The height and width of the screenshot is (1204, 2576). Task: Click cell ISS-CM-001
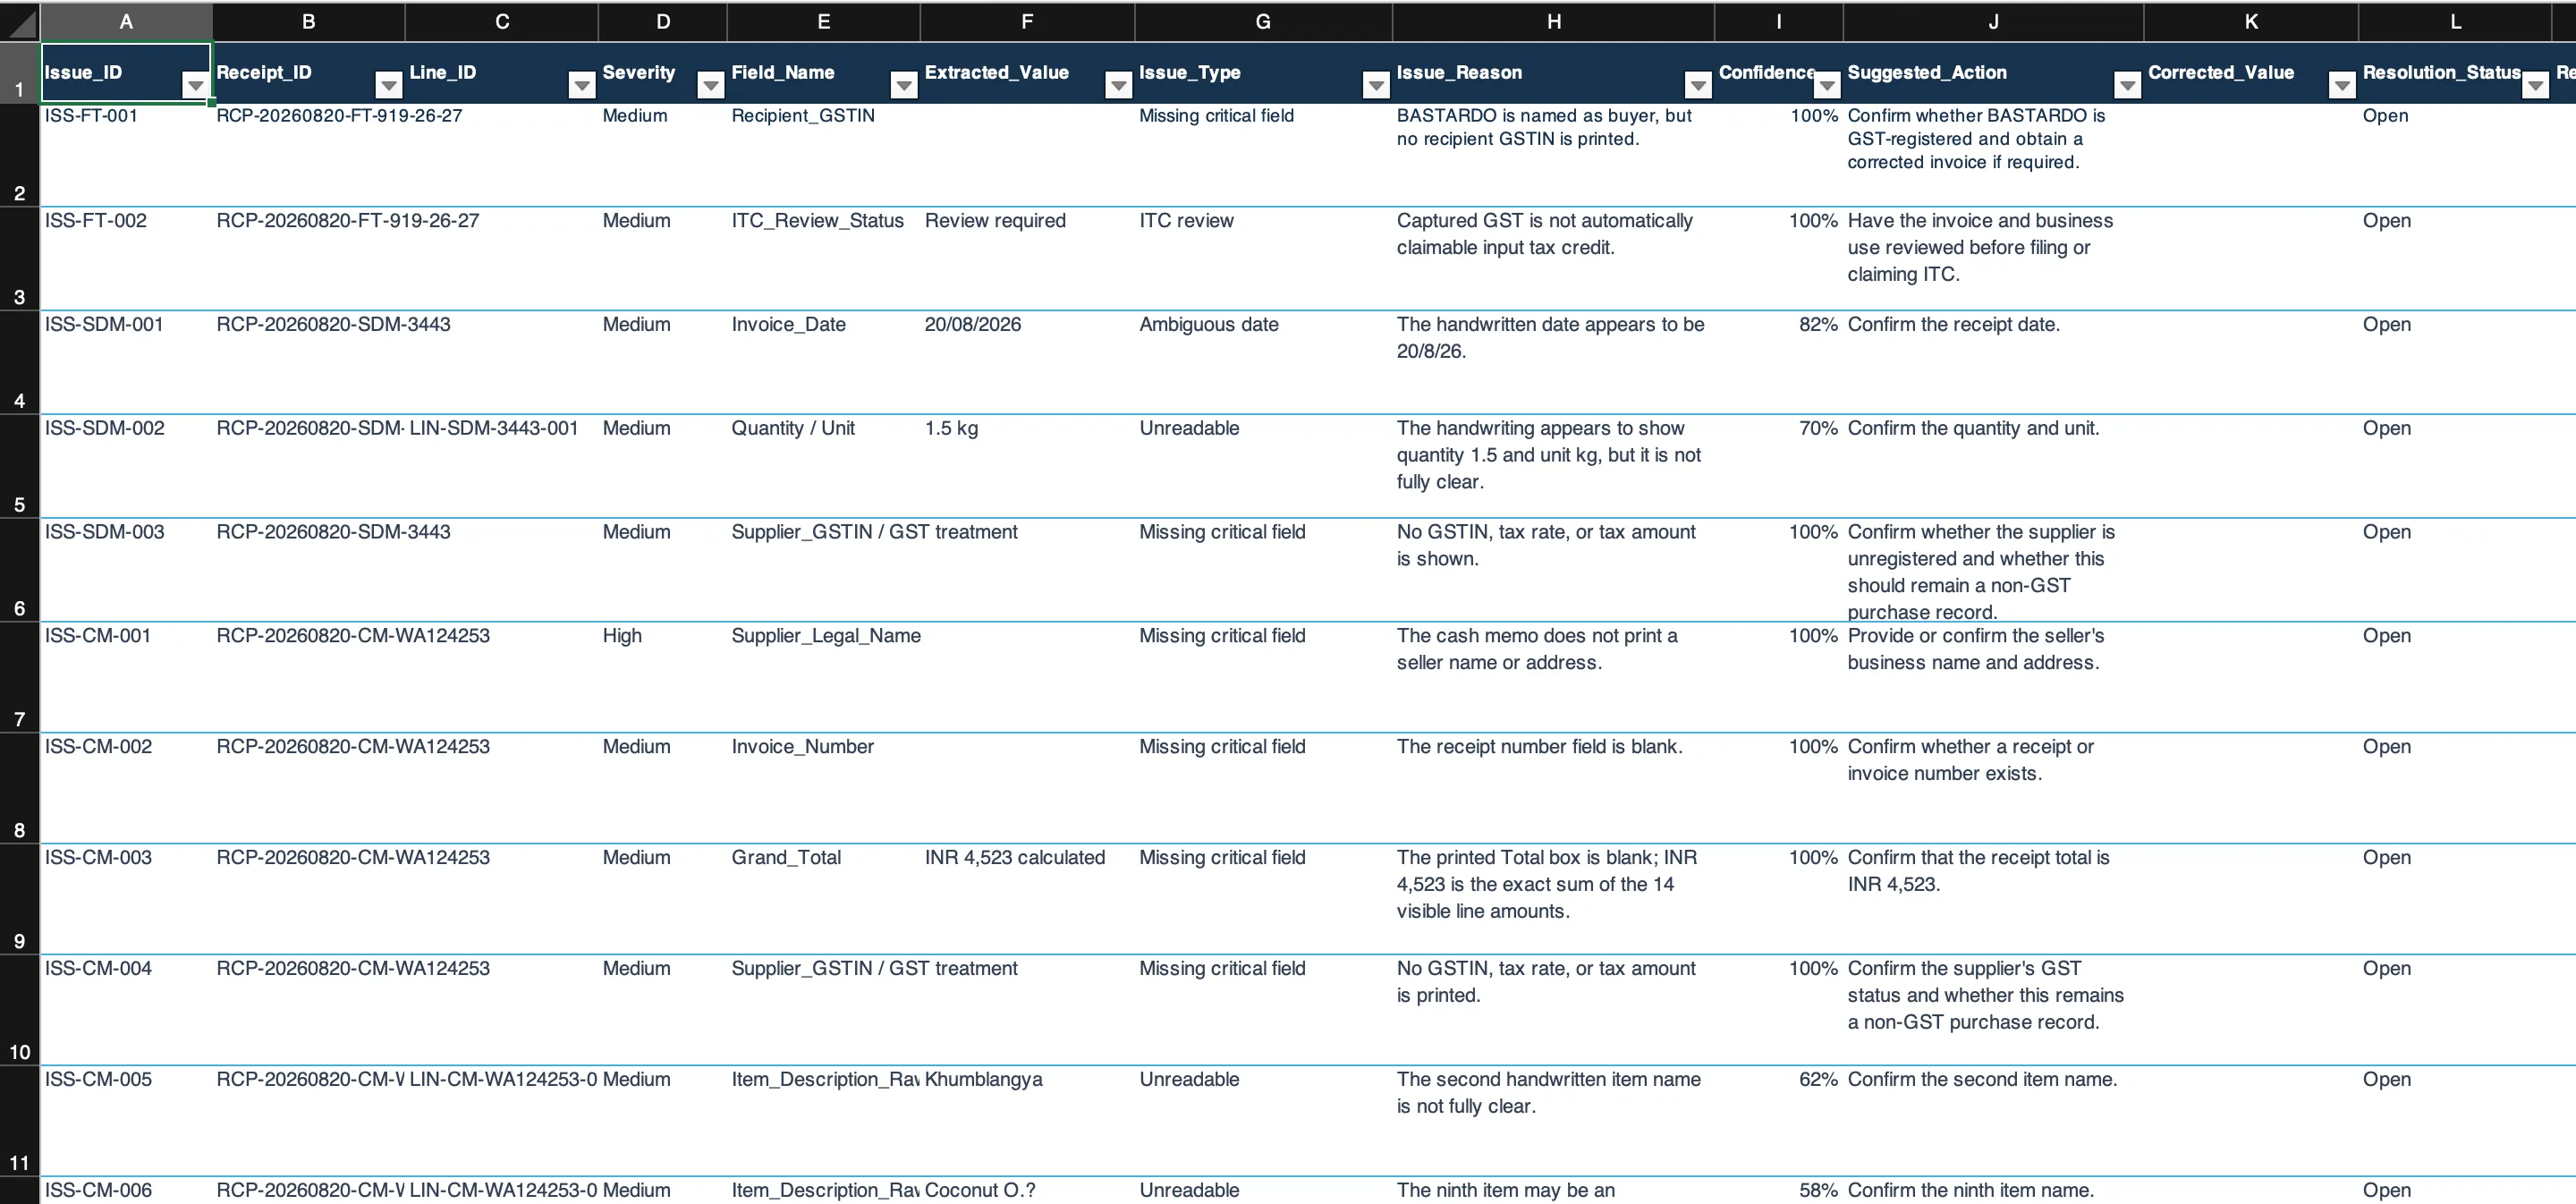(x=126, y=677)
